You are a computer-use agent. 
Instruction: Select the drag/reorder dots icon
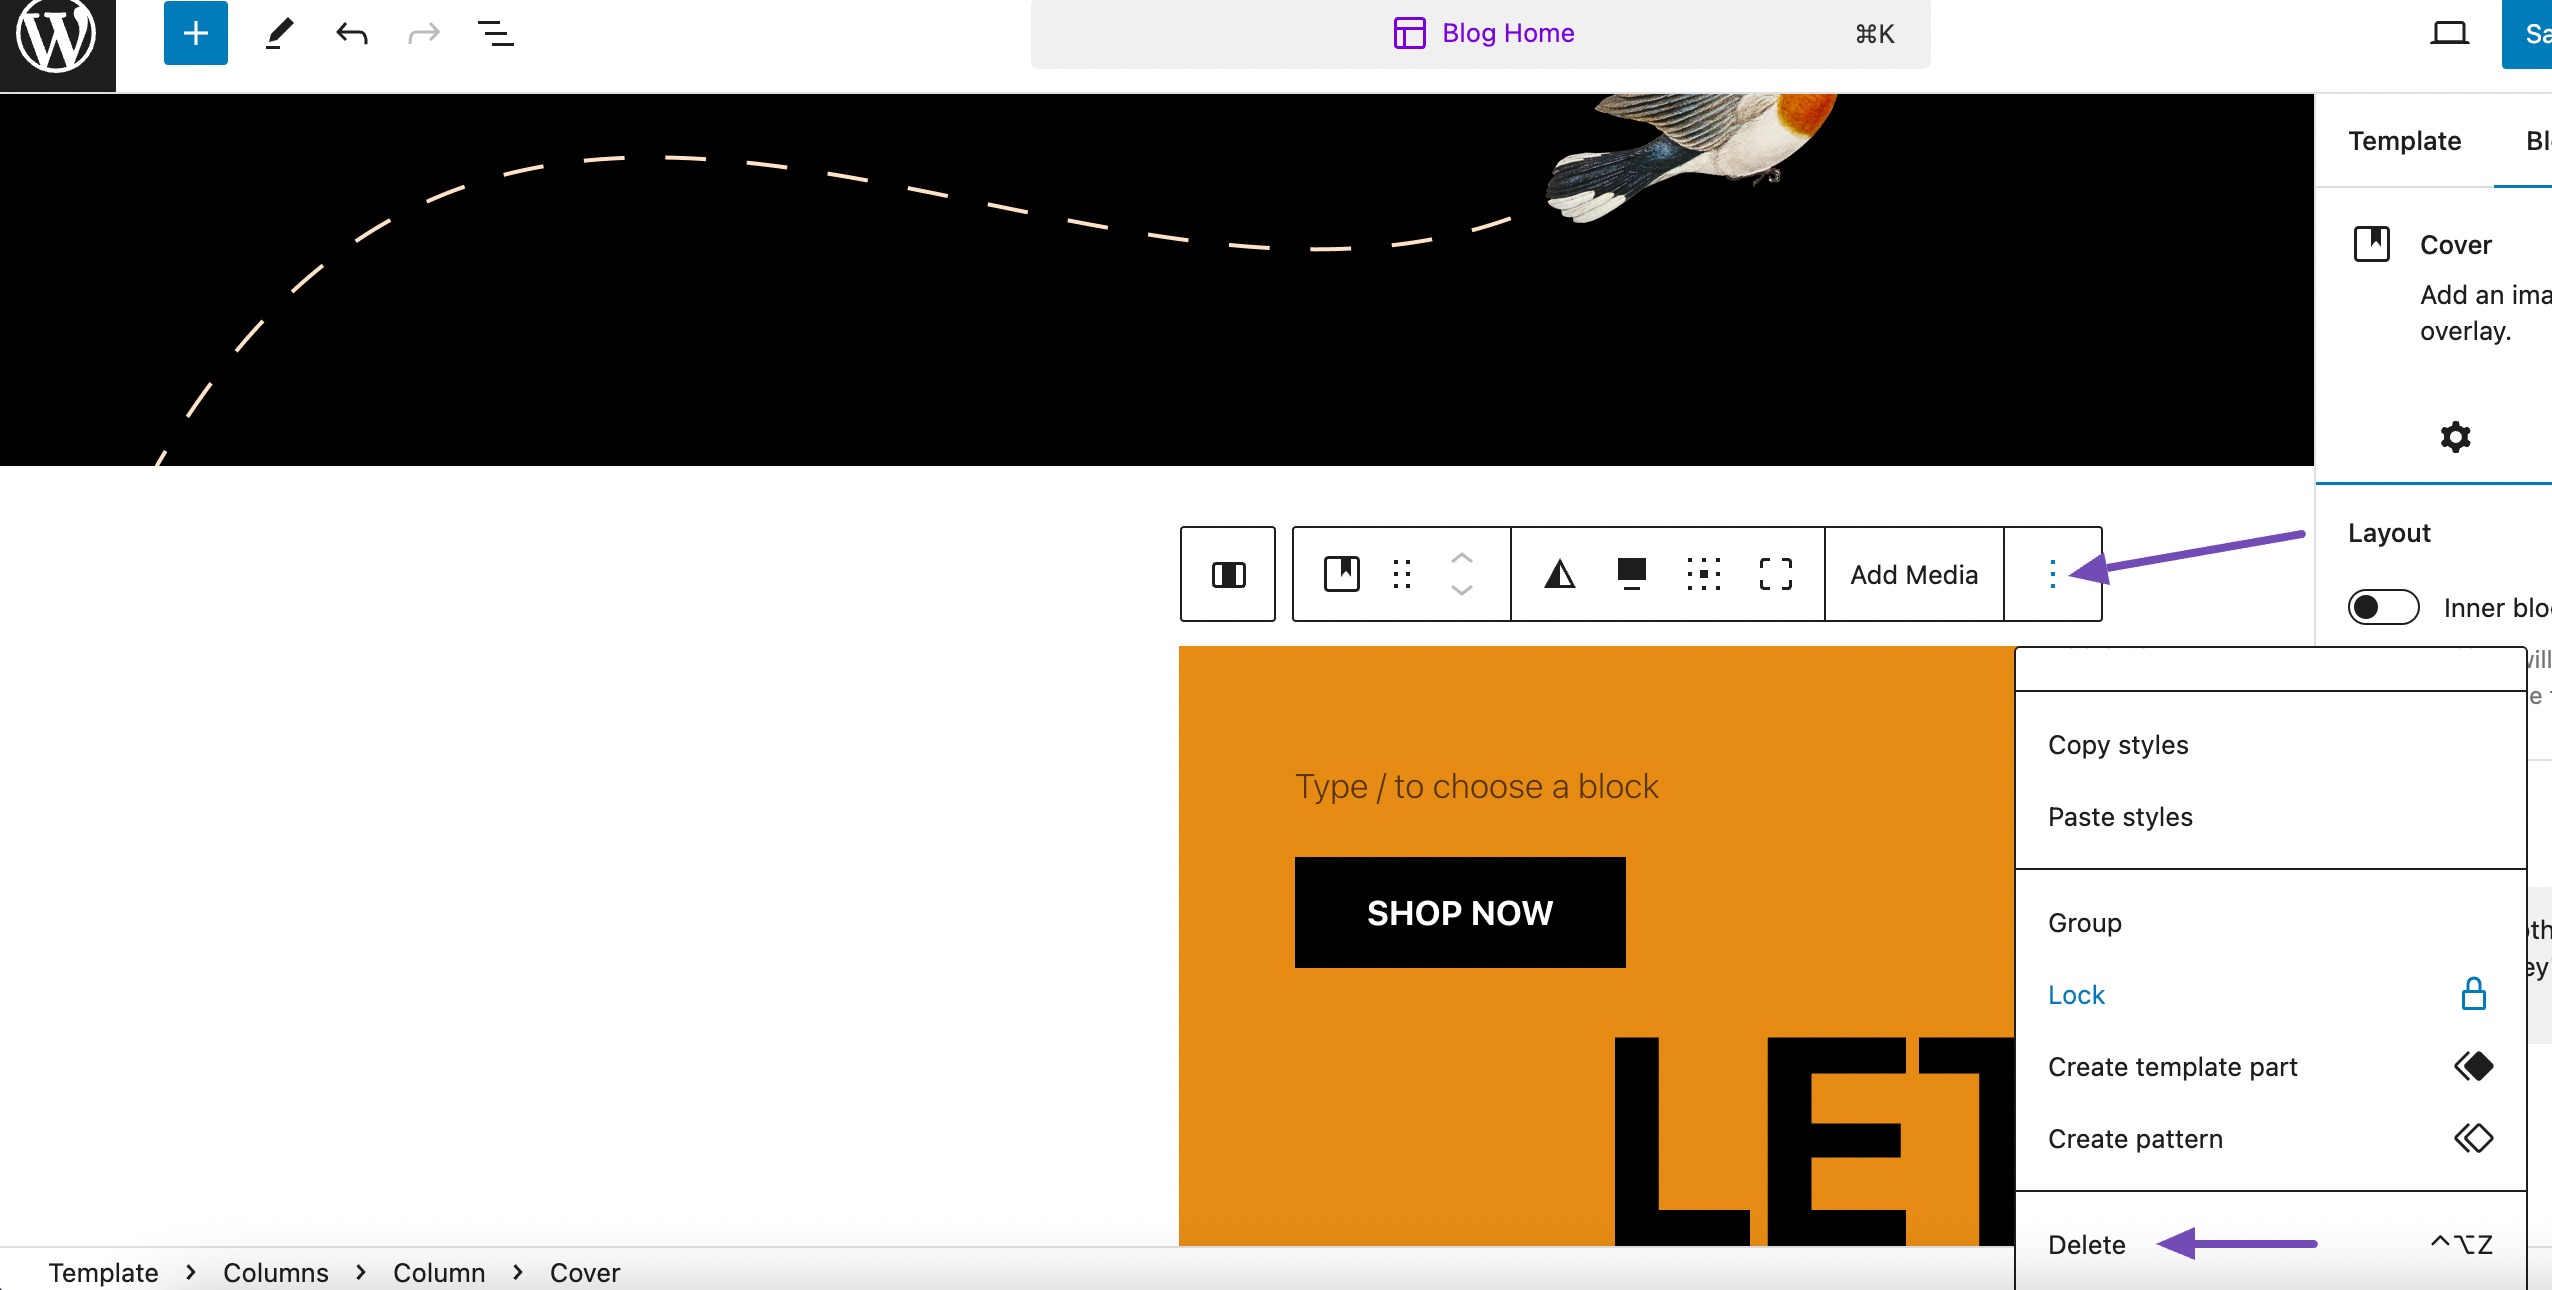coord(1402,574)
